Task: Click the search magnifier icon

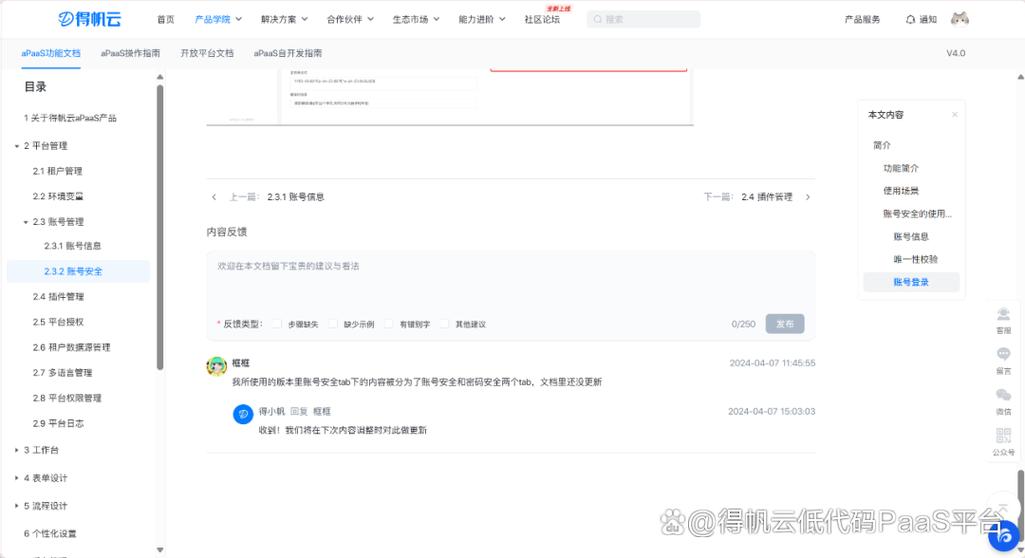Action: click(x=597, y=20)
